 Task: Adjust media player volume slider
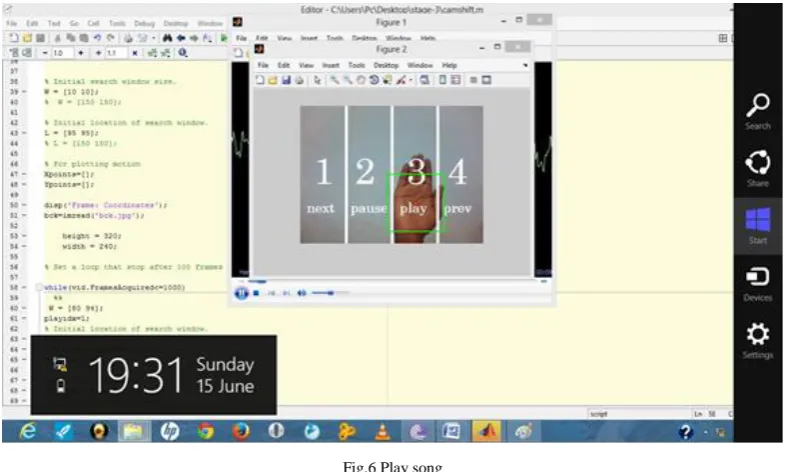coord(330,293)
